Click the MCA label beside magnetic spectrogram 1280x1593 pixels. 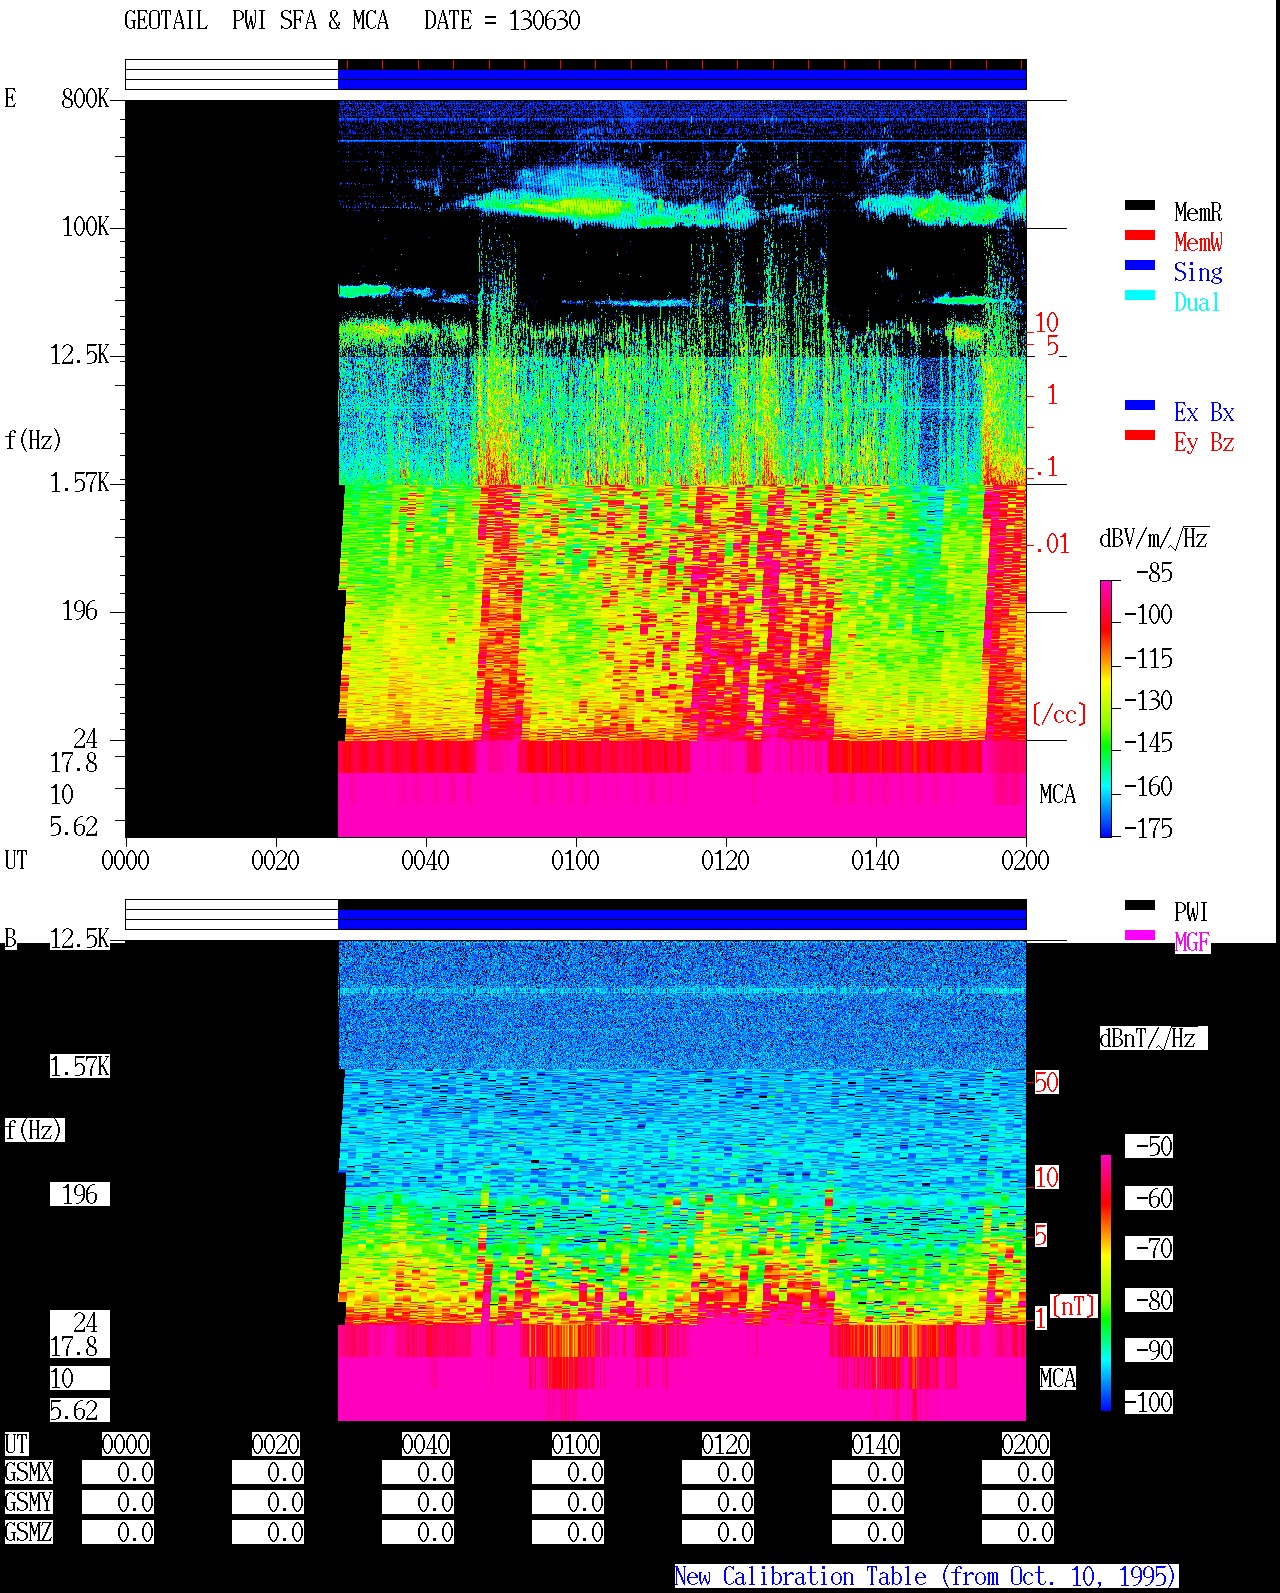click(x=1057, y=1379)
